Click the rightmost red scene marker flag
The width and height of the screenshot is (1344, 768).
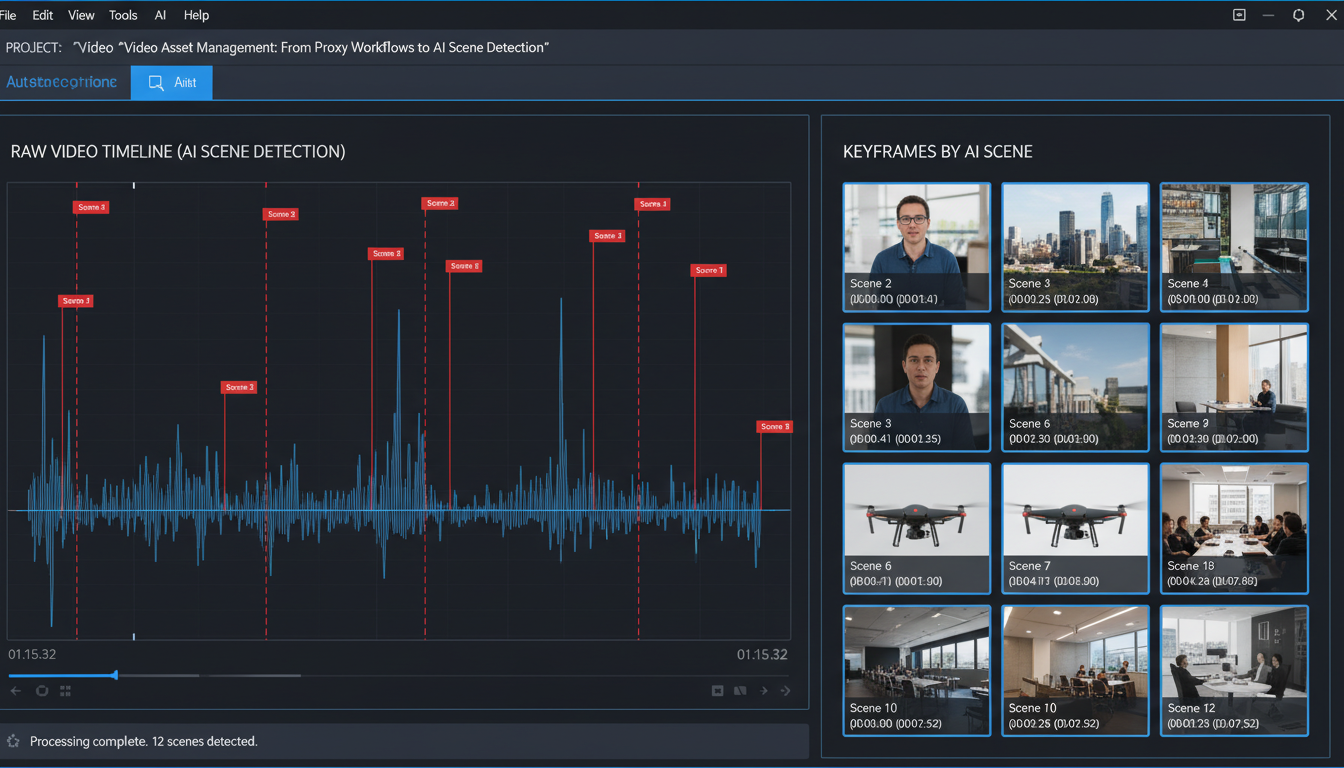(x=774, y=426)
